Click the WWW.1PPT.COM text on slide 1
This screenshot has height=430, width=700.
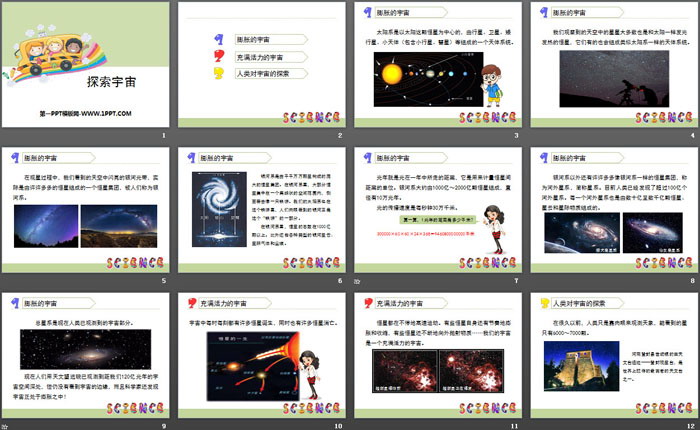pyautogui.click(x=106, y=113)
